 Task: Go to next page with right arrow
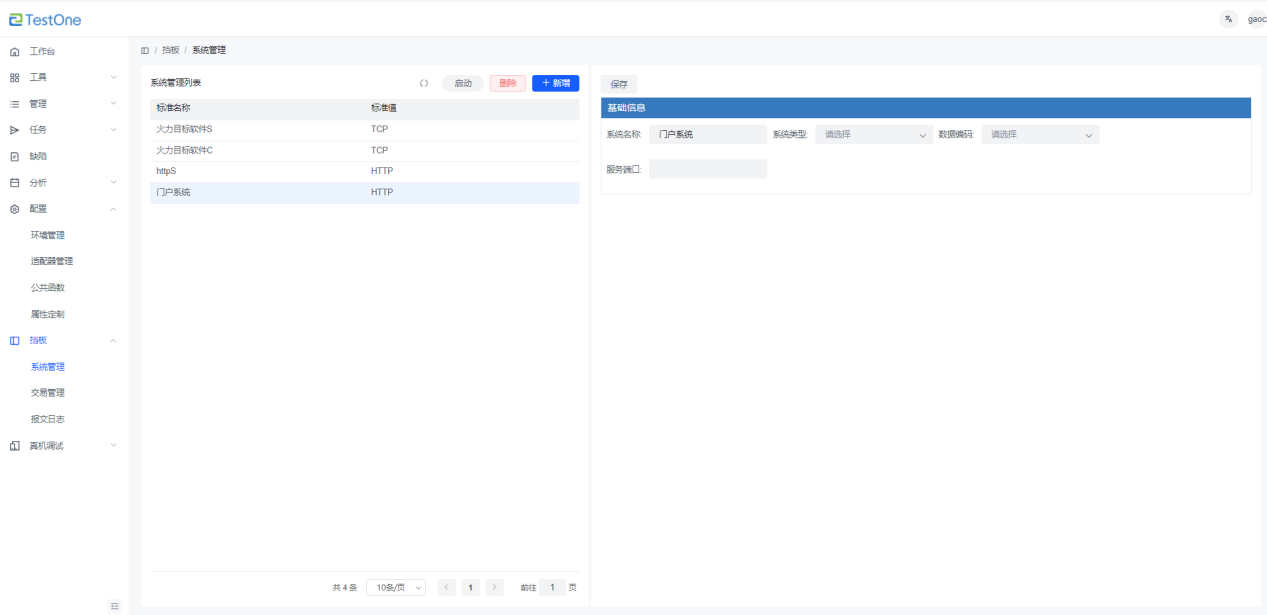[494, 588]
